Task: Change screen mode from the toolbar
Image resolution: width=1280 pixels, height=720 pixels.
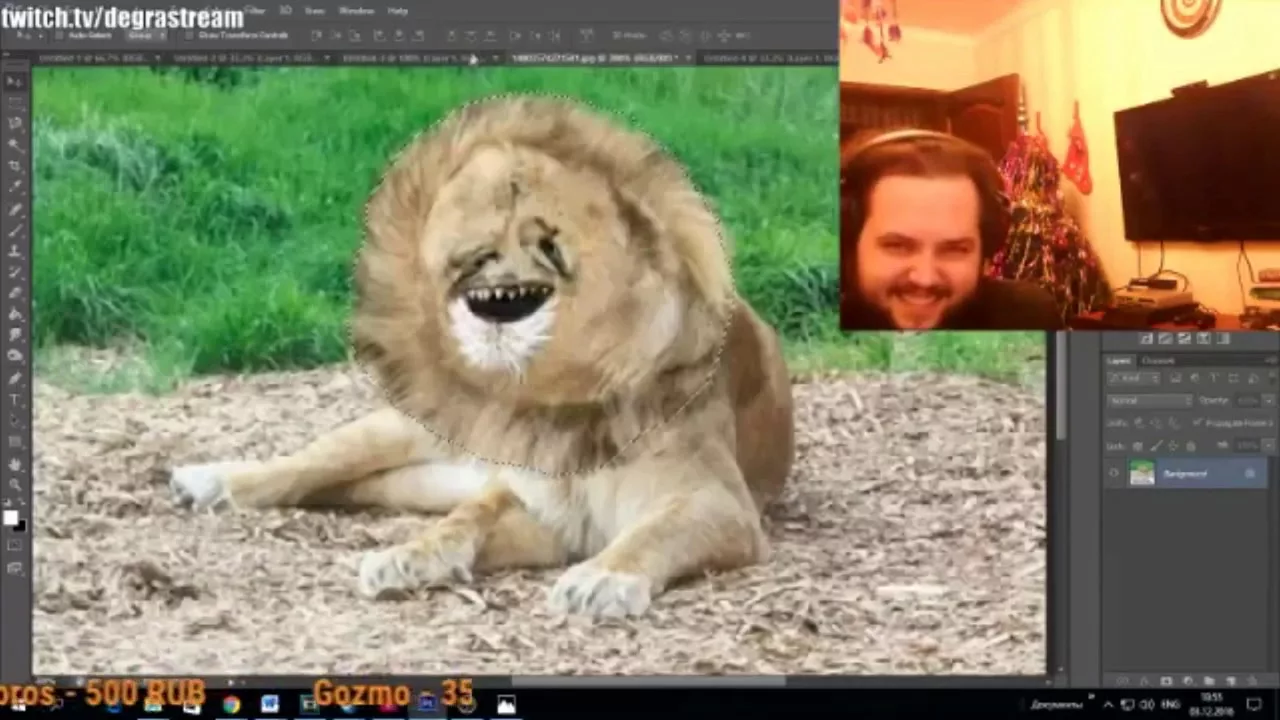Action: click(15, 568)
